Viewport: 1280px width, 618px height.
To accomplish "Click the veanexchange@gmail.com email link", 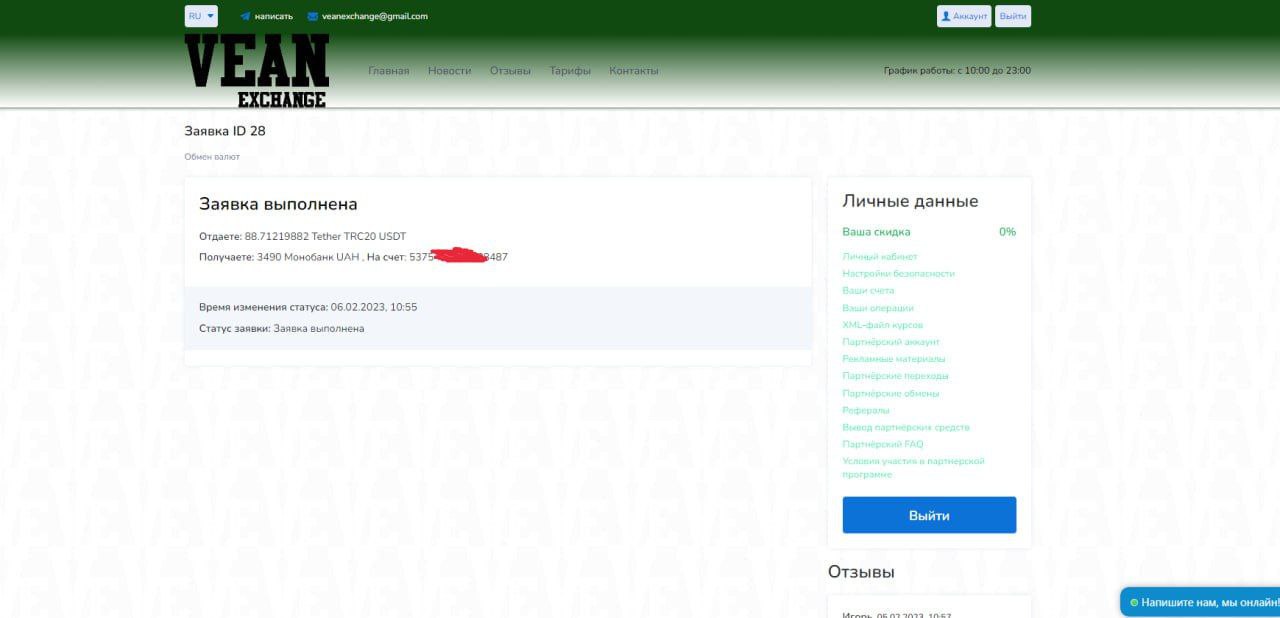I will pos(375,16).
